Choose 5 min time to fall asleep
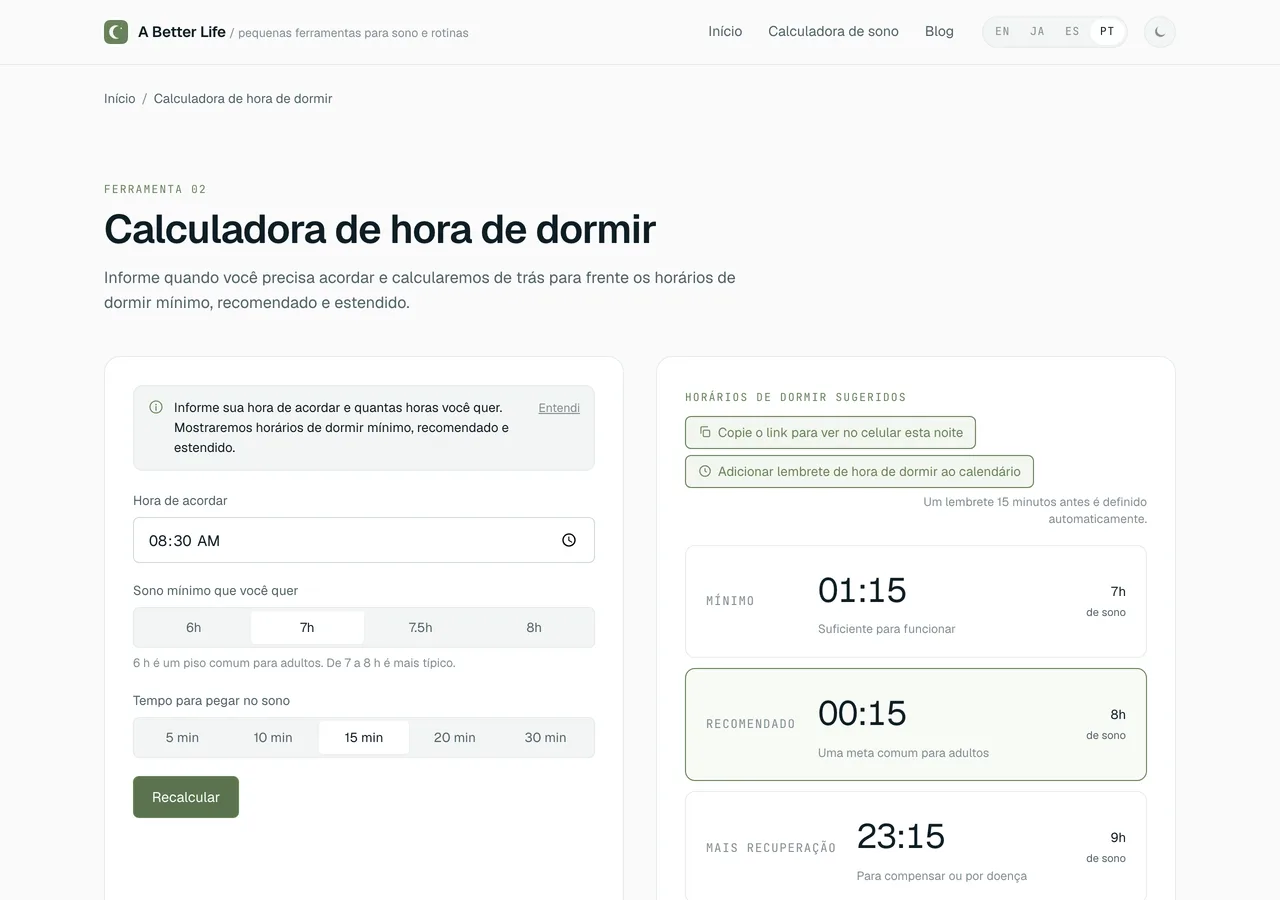The width and height of the screenshot is (1280, 900). 182,737
